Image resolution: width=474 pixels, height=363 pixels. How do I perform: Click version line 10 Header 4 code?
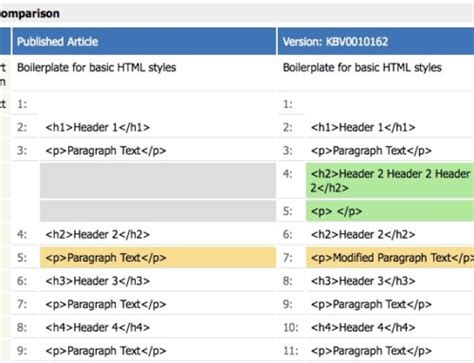point(363,328)
